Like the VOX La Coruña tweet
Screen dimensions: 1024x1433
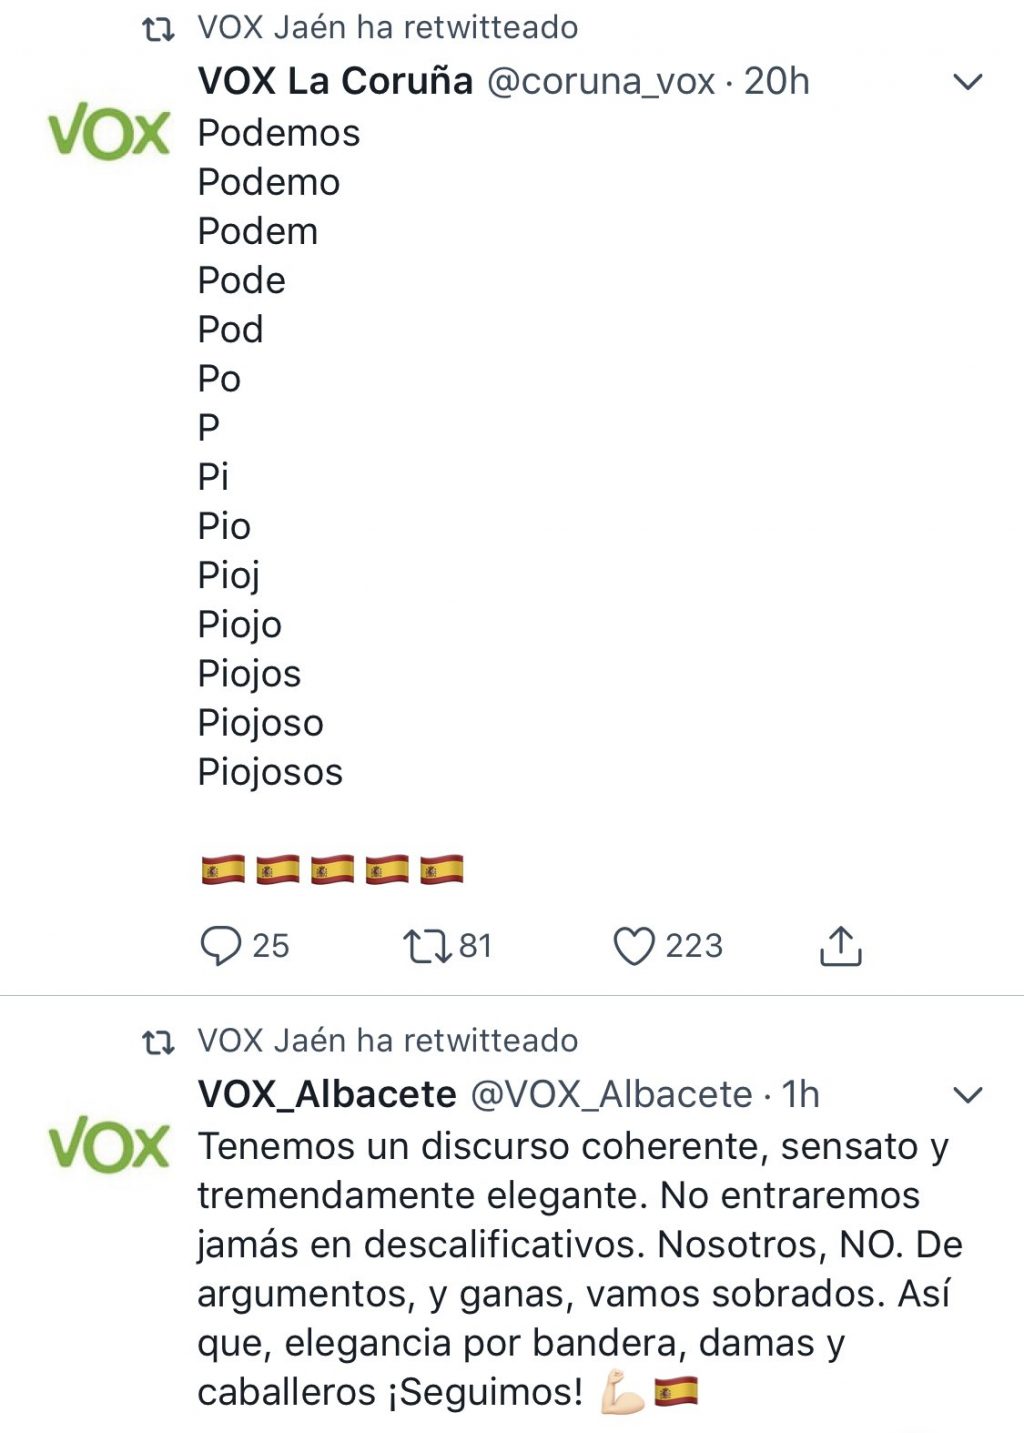(x=633, y=946)
